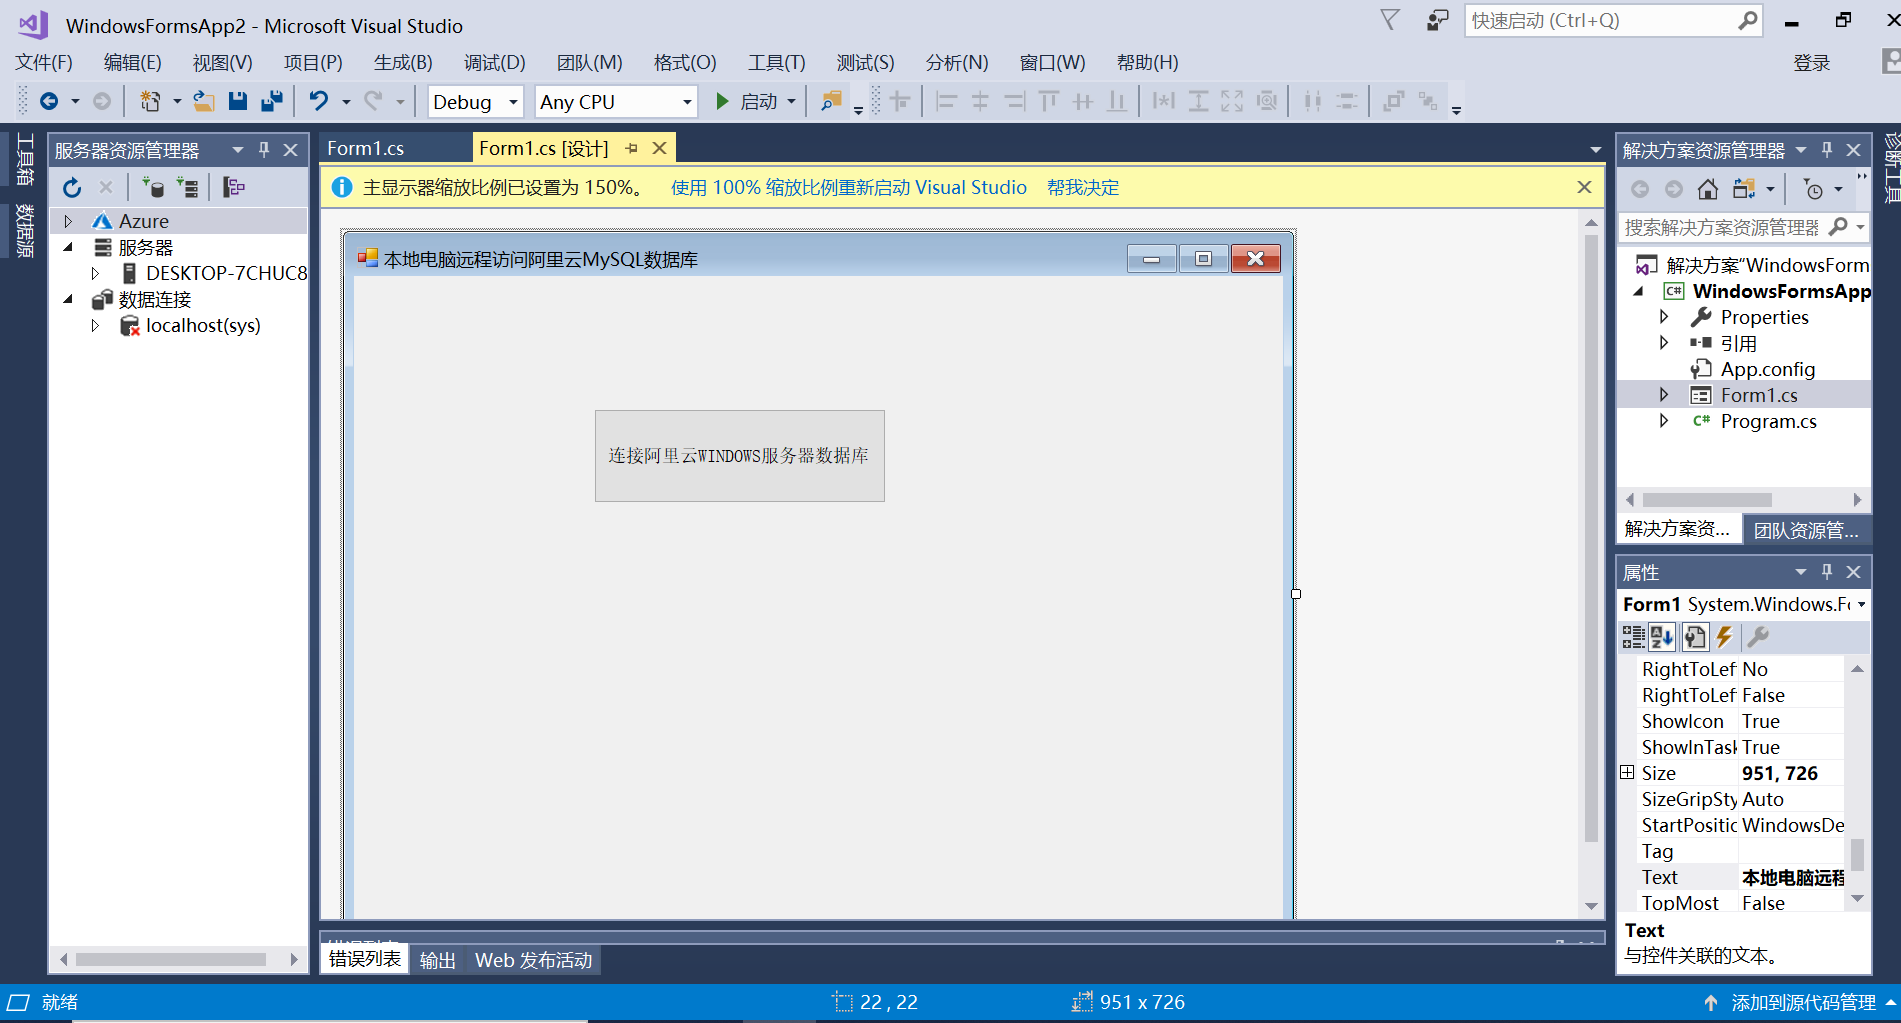Click the pending changes filter icon in Solution Explorer

(1813, 189)
